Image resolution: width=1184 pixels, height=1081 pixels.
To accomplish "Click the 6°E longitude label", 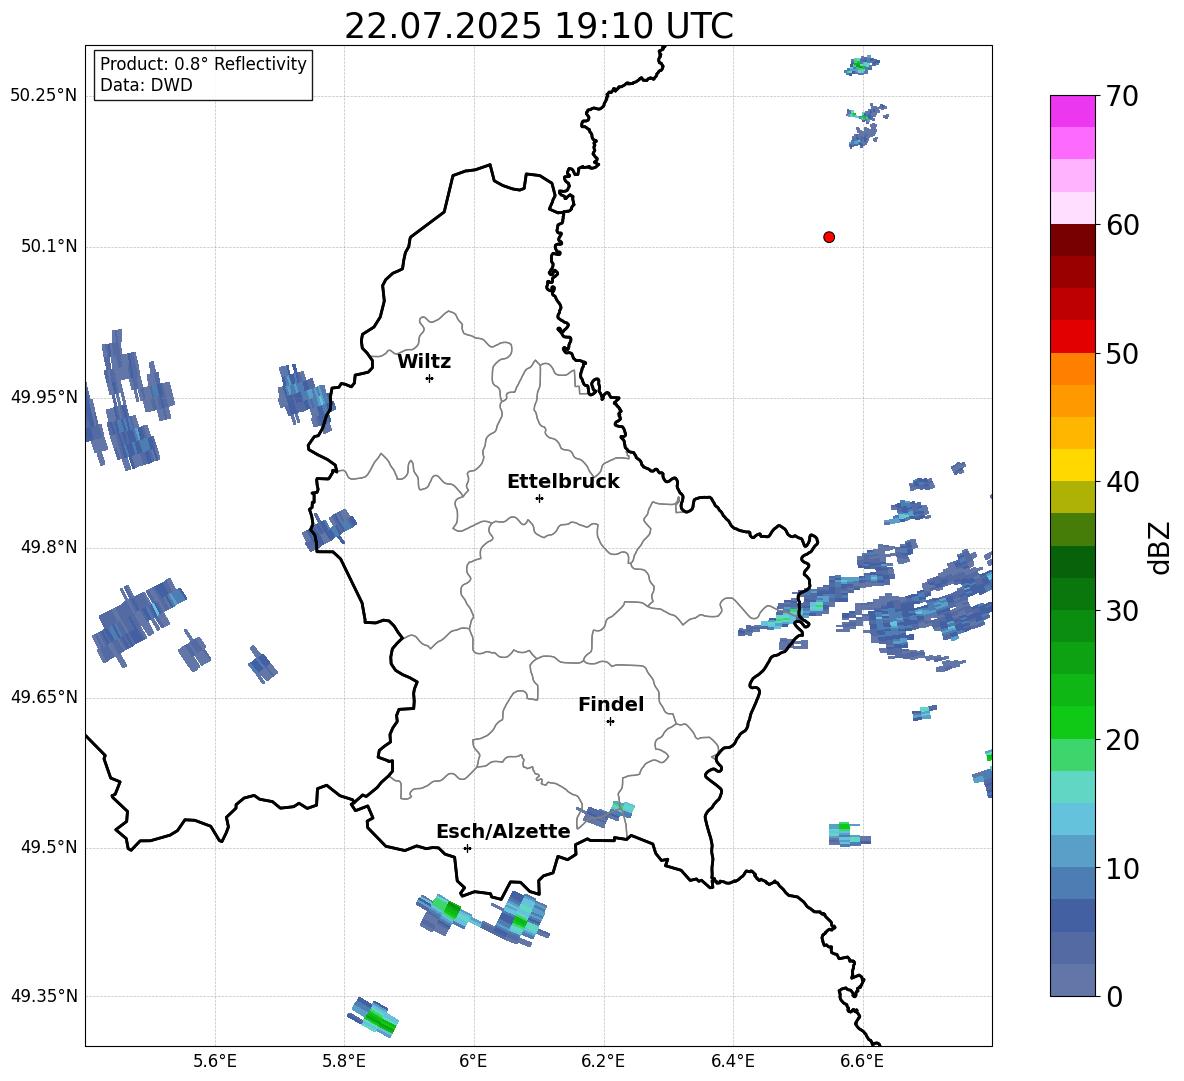I will [x=473, y=1061].
